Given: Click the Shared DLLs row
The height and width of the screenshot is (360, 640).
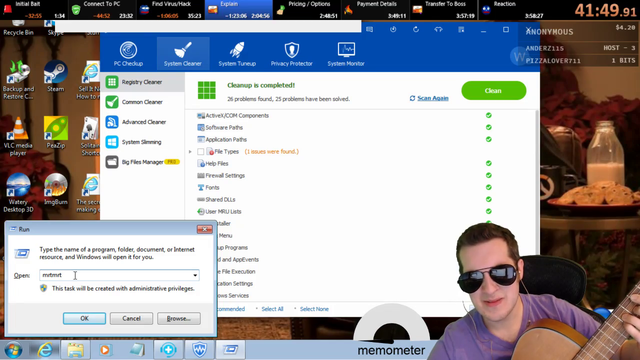Looking at the screenshot, I should point(361,200).
